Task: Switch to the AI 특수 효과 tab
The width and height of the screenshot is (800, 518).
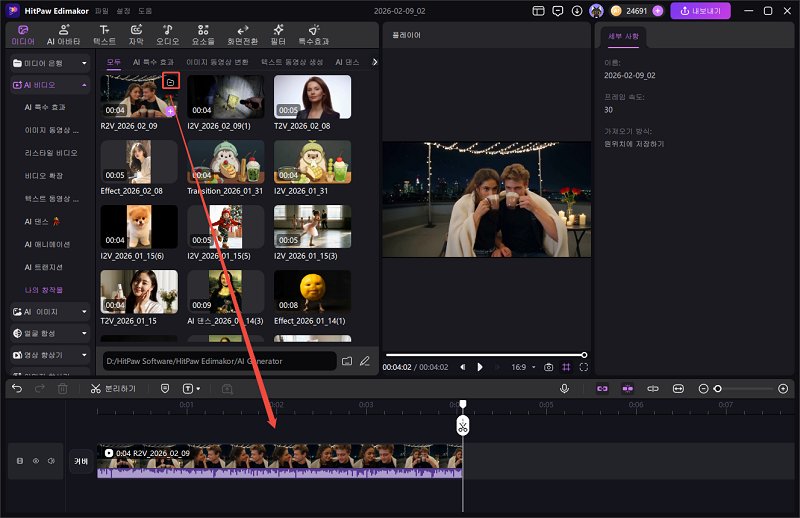Action: pos(153,62)
